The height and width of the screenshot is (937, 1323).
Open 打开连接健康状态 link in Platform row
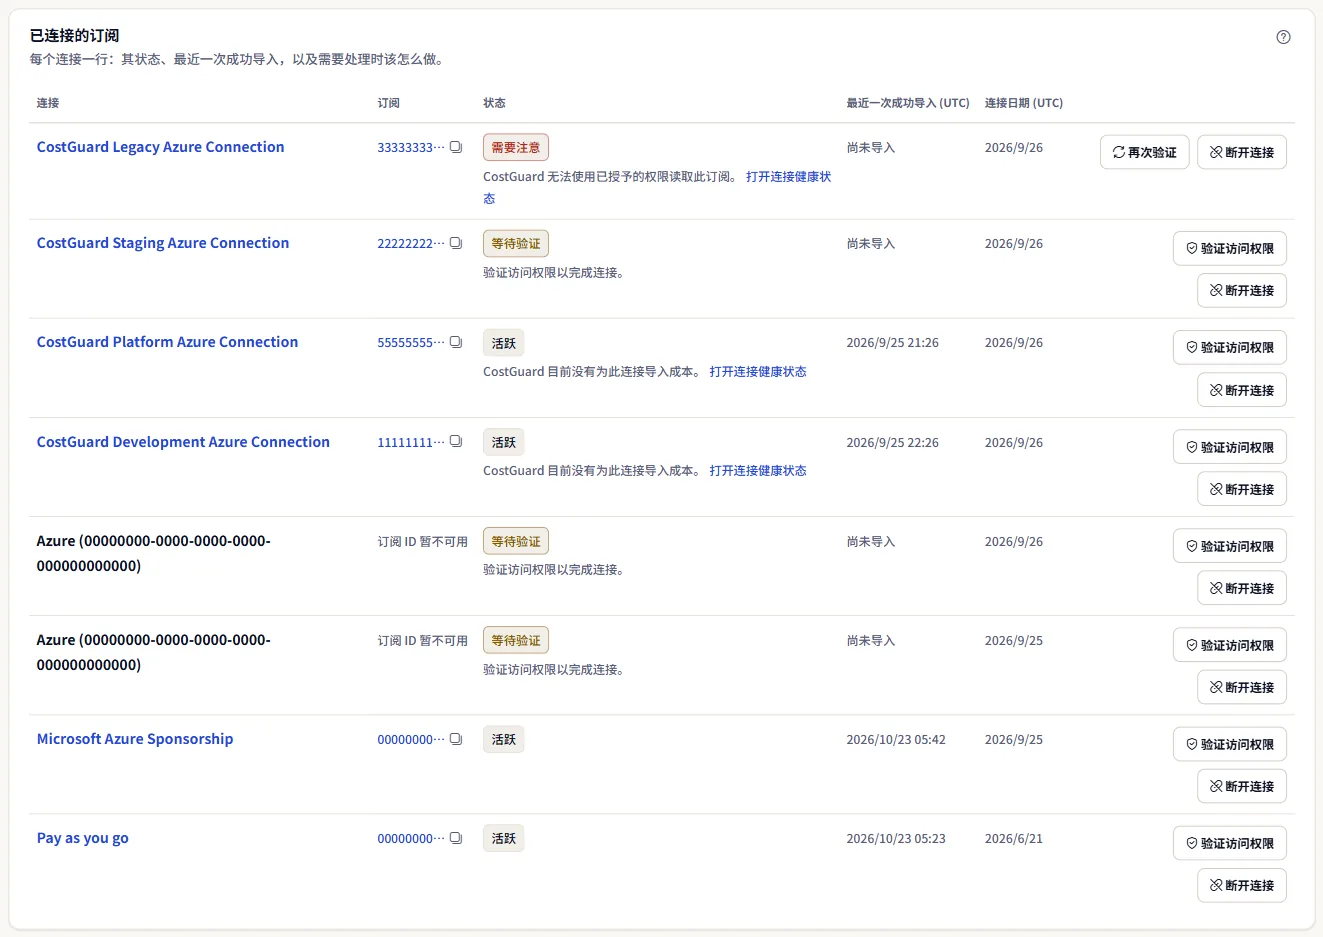point(758,371)
